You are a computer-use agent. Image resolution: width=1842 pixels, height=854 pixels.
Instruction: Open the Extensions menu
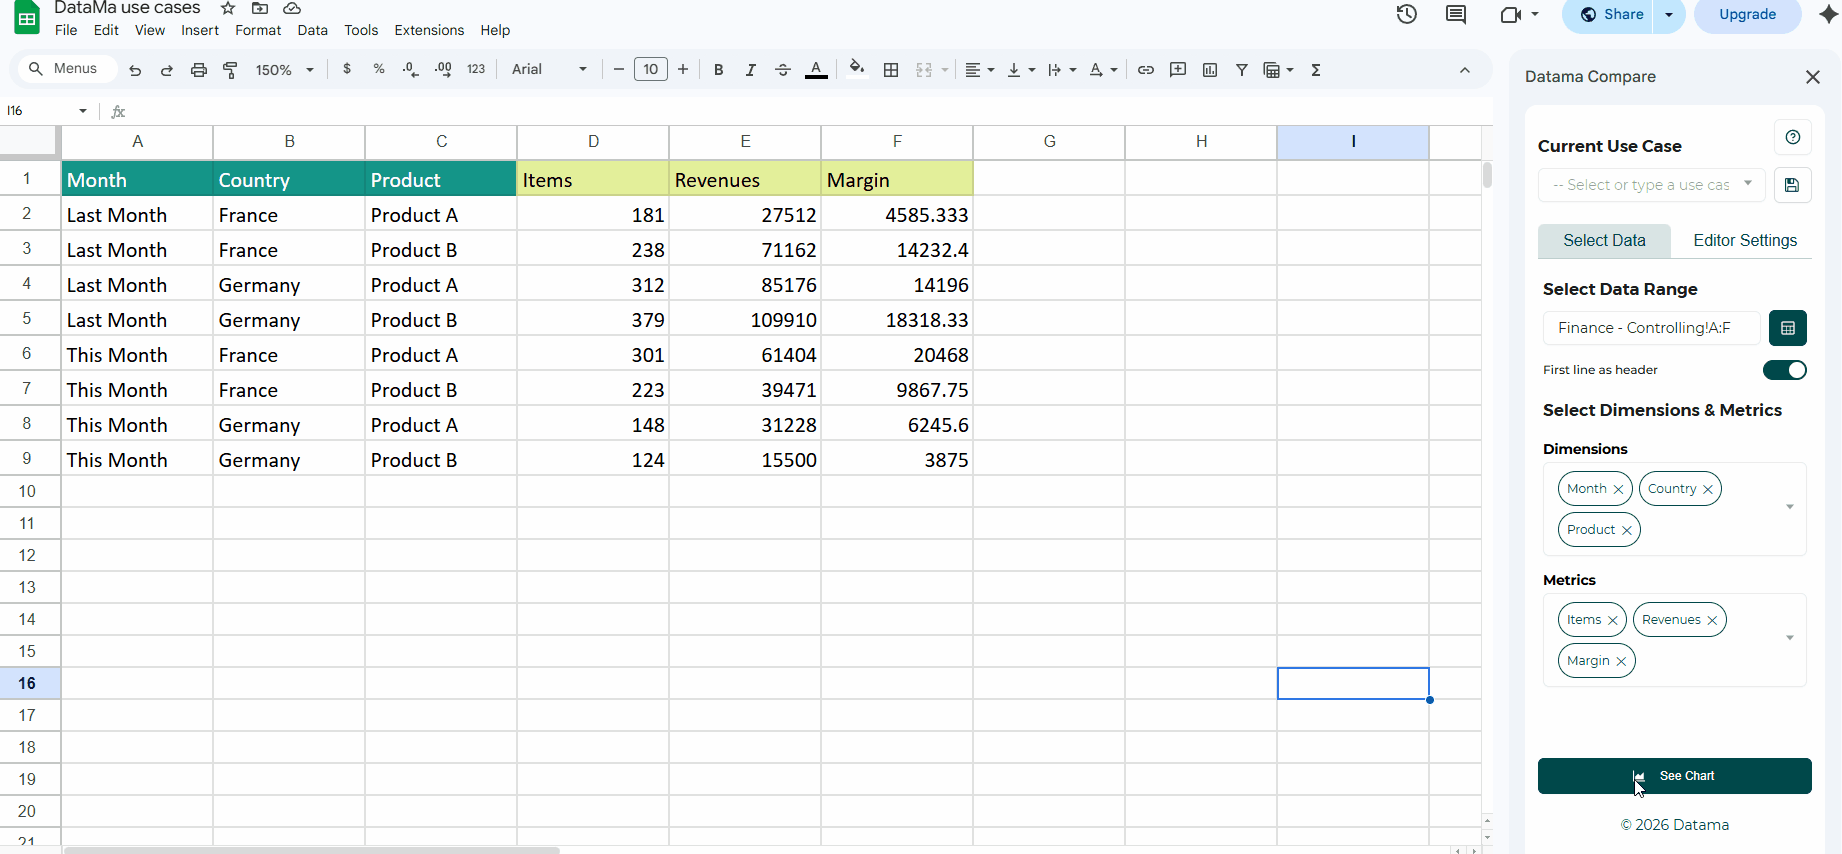coord(429,30)
